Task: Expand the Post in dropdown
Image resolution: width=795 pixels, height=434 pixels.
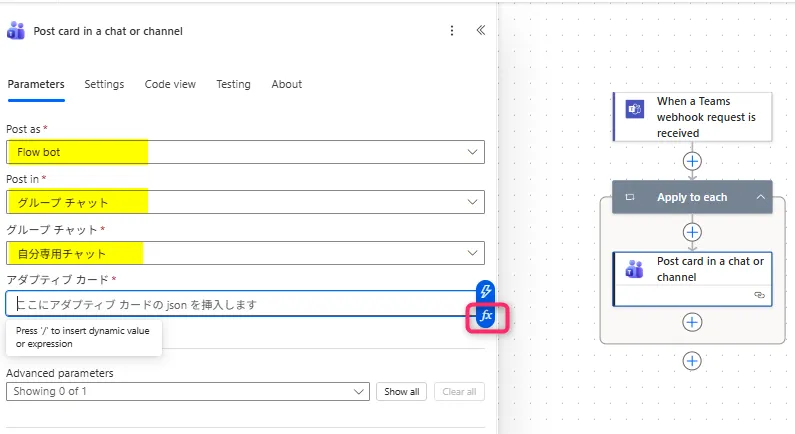Action: click(x=245, y=202)
